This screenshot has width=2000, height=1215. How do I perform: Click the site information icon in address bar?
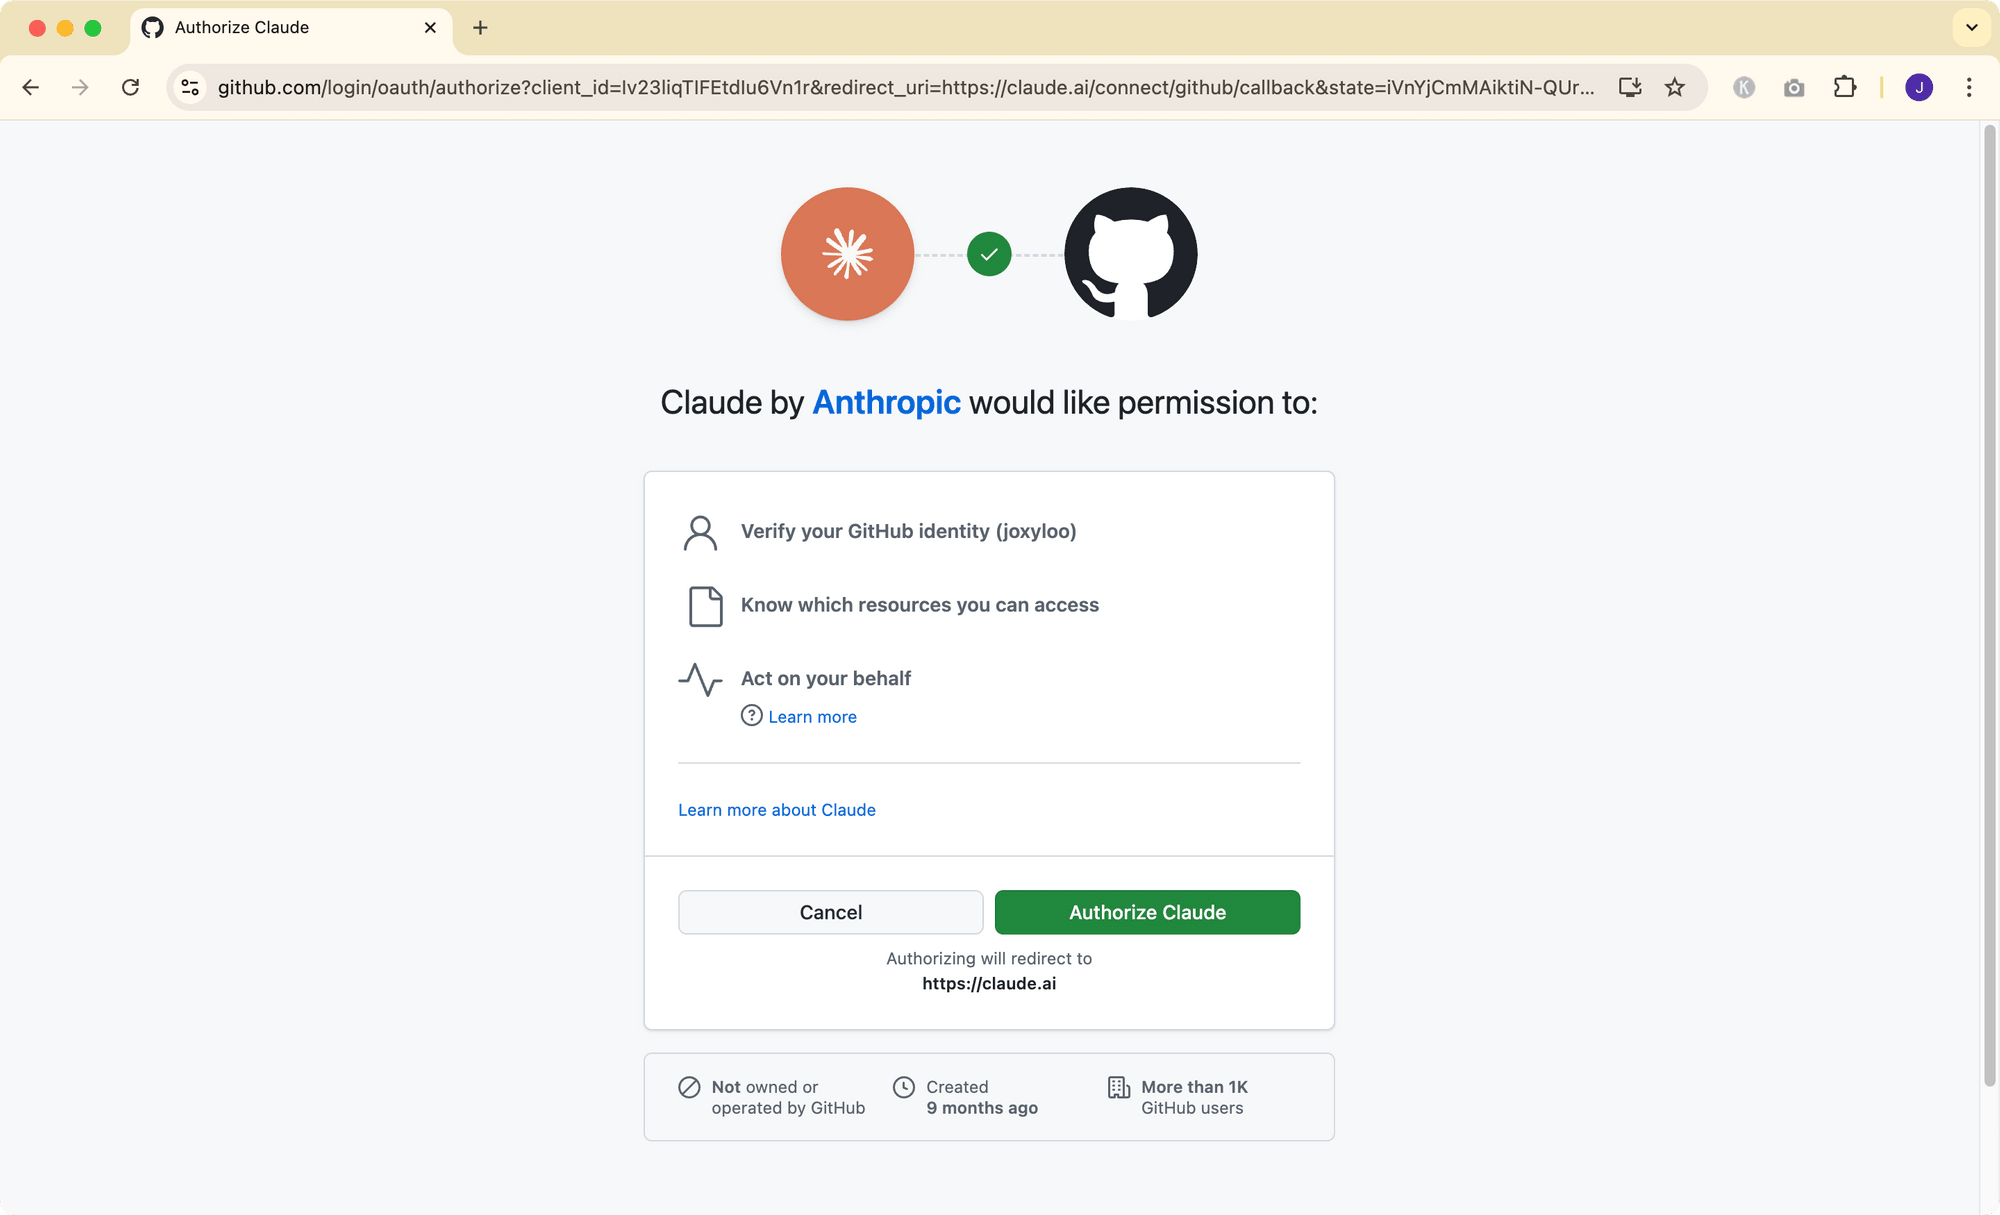(190, 88)
